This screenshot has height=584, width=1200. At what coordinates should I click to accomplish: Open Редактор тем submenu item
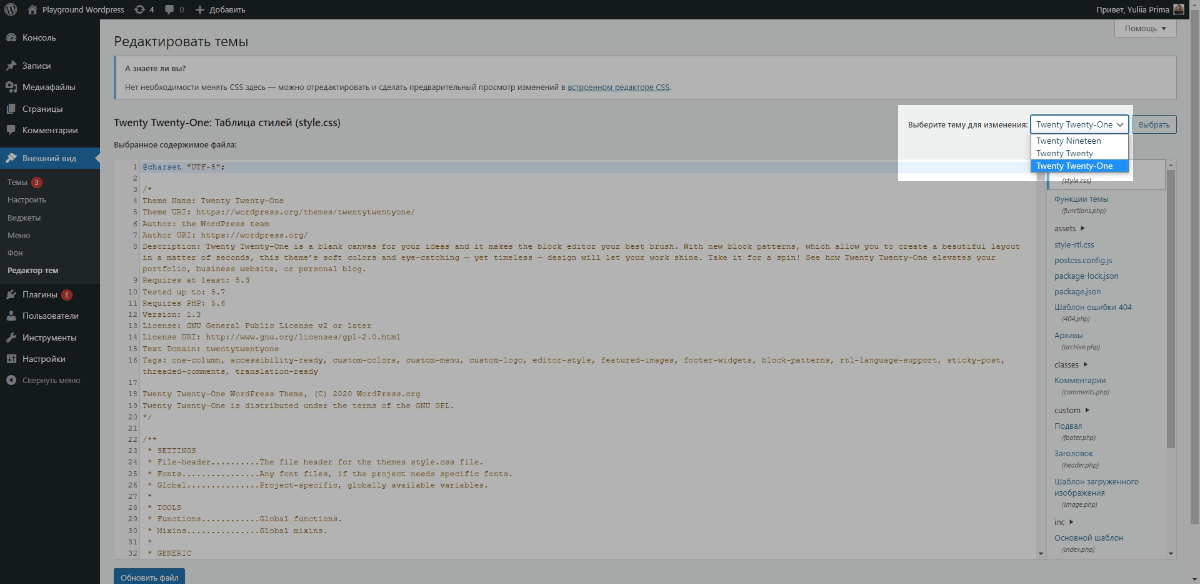point(33,270)
